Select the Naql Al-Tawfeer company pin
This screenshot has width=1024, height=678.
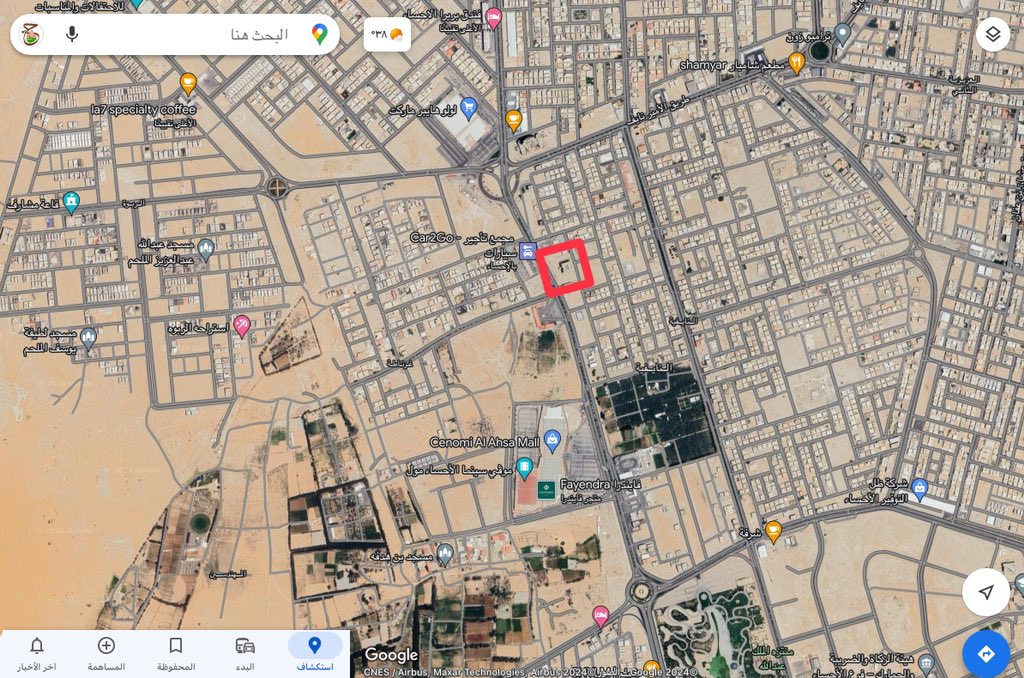coord(920,489)
